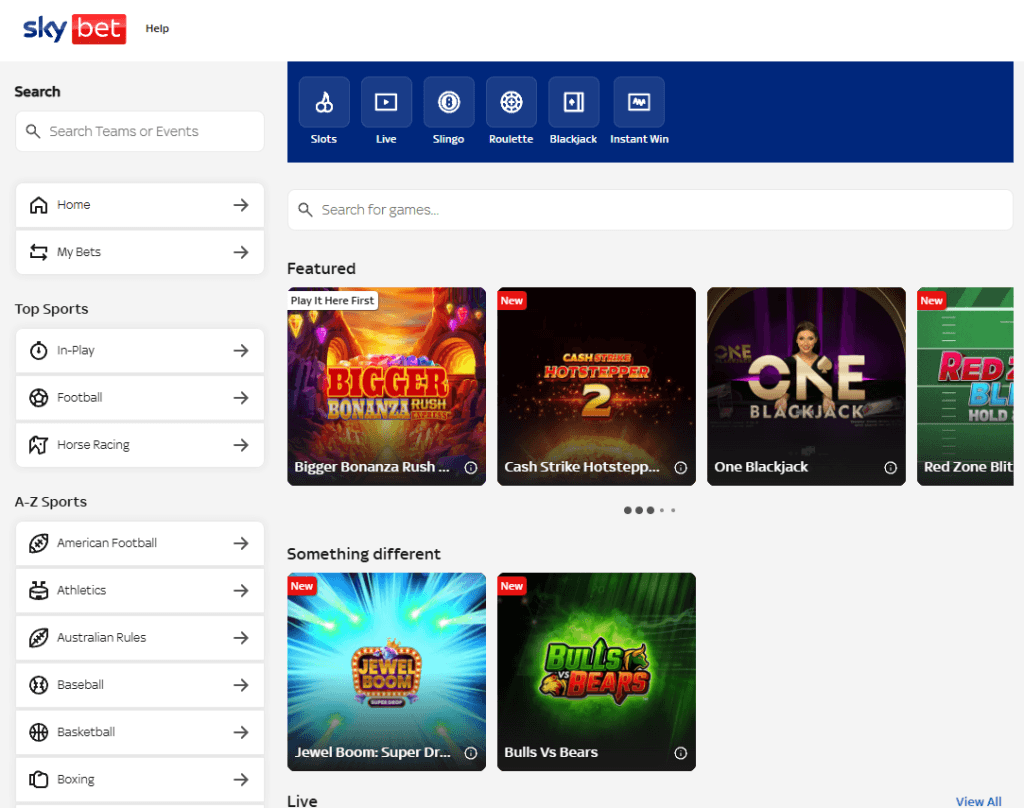The height and width of the screenshot is (808, 1024).
Task: Open the Roulette category icon
Action: (511, 102)
